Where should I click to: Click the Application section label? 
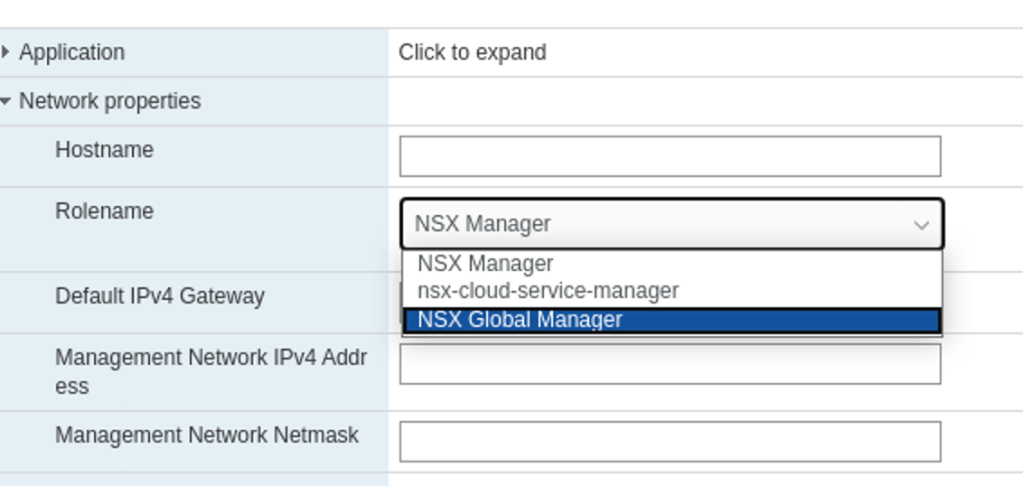72,52
